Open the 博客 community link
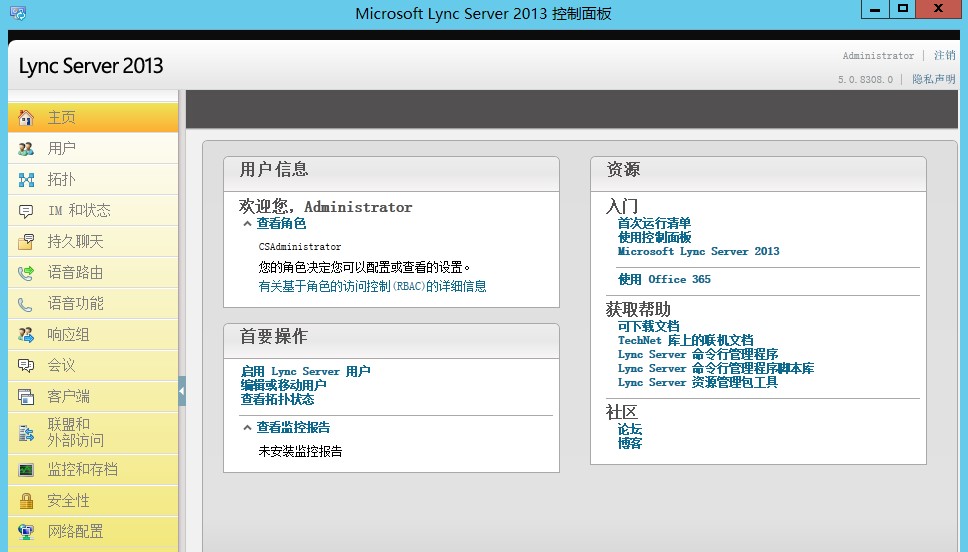The width and height of the screenshot is (968, 552). (630, 443)
